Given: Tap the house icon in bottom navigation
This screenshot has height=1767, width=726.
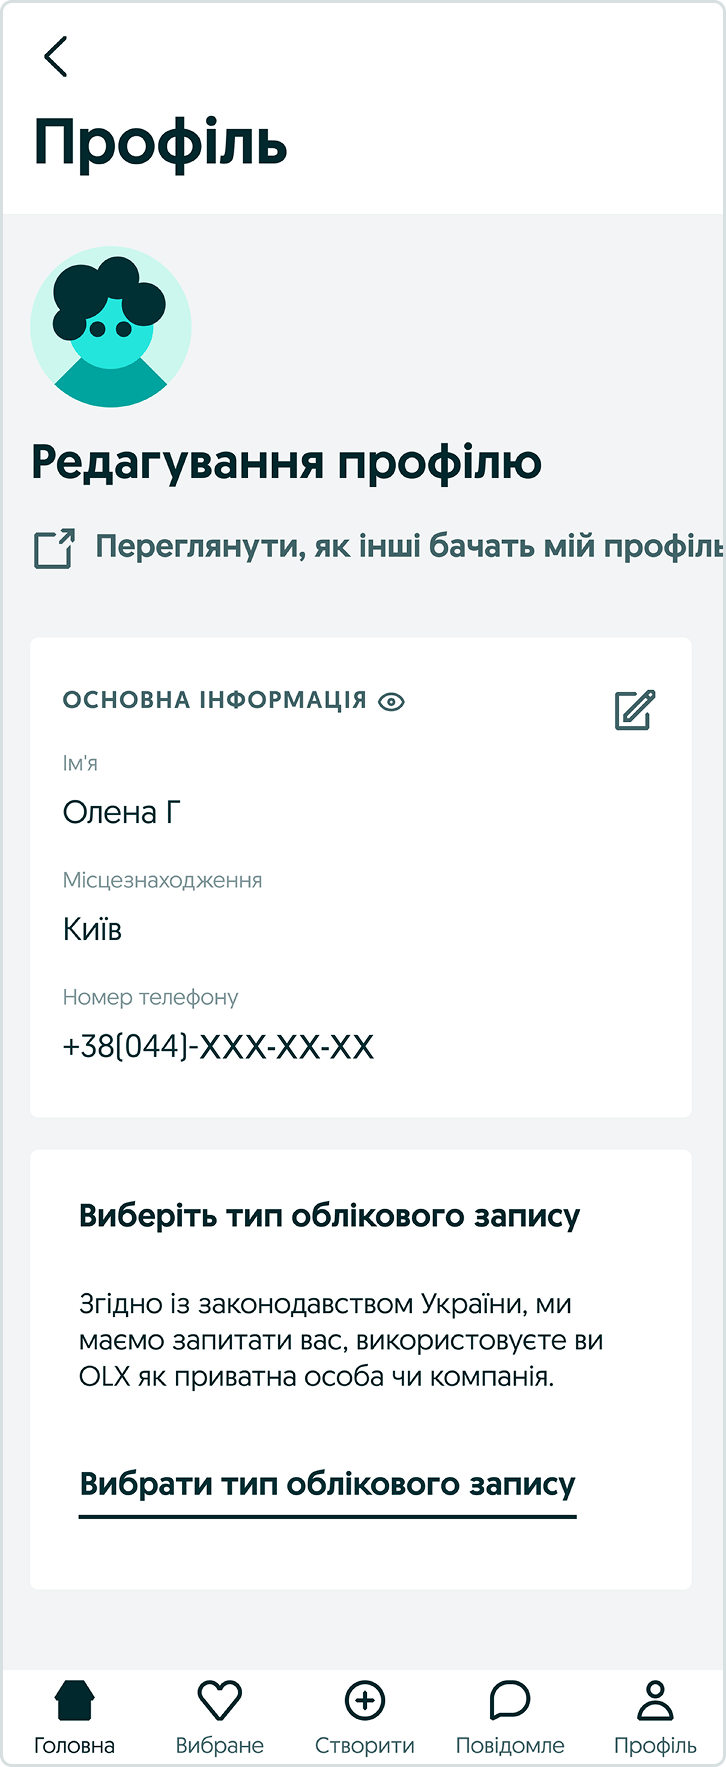Looking at the screenshot, I should point(74,1700).
